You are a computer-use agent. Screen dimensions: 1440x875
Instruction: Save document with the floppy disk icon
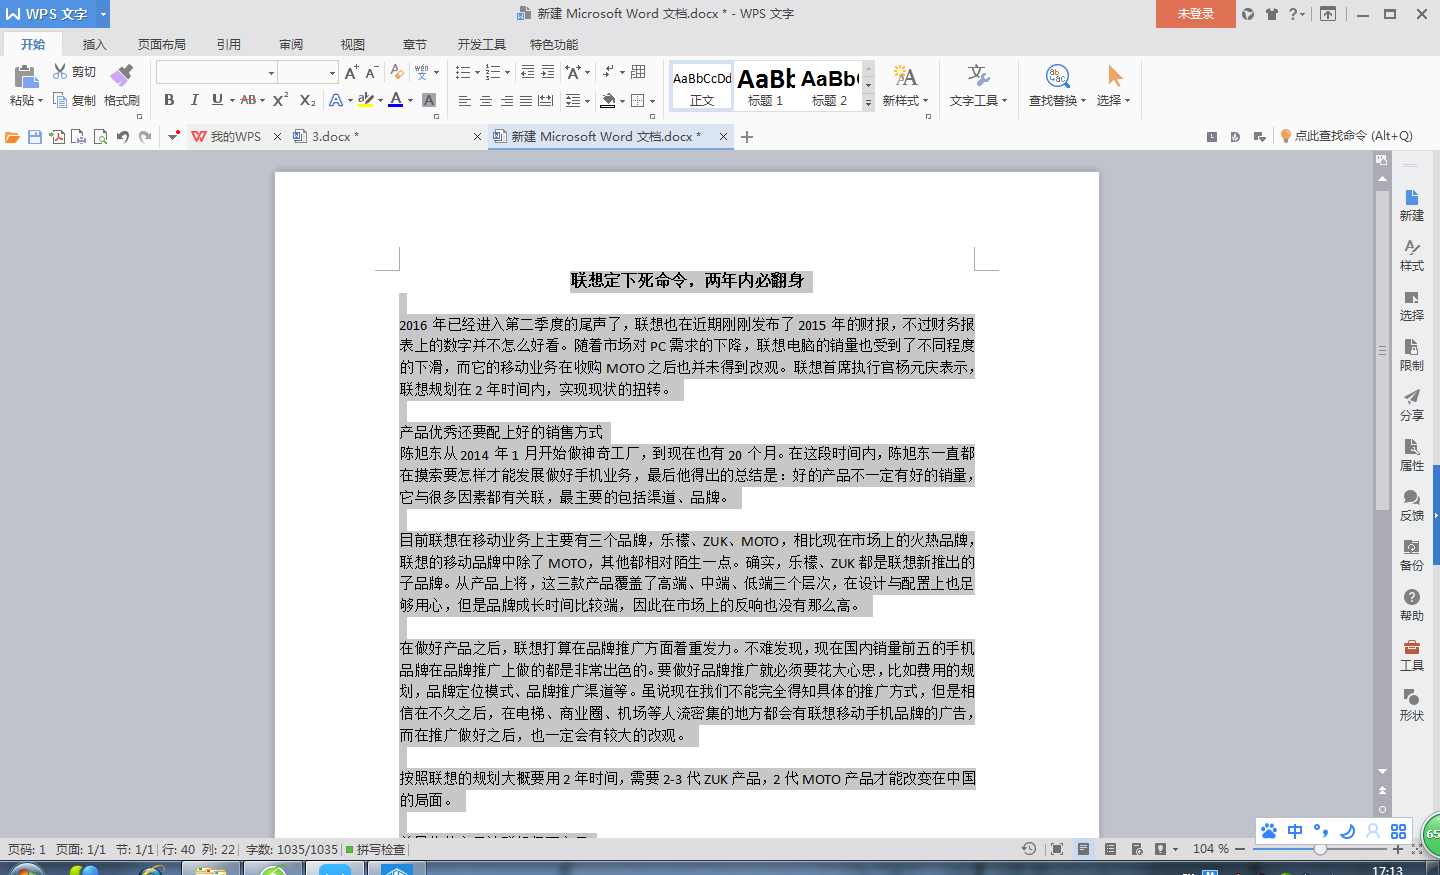(35, 137)
